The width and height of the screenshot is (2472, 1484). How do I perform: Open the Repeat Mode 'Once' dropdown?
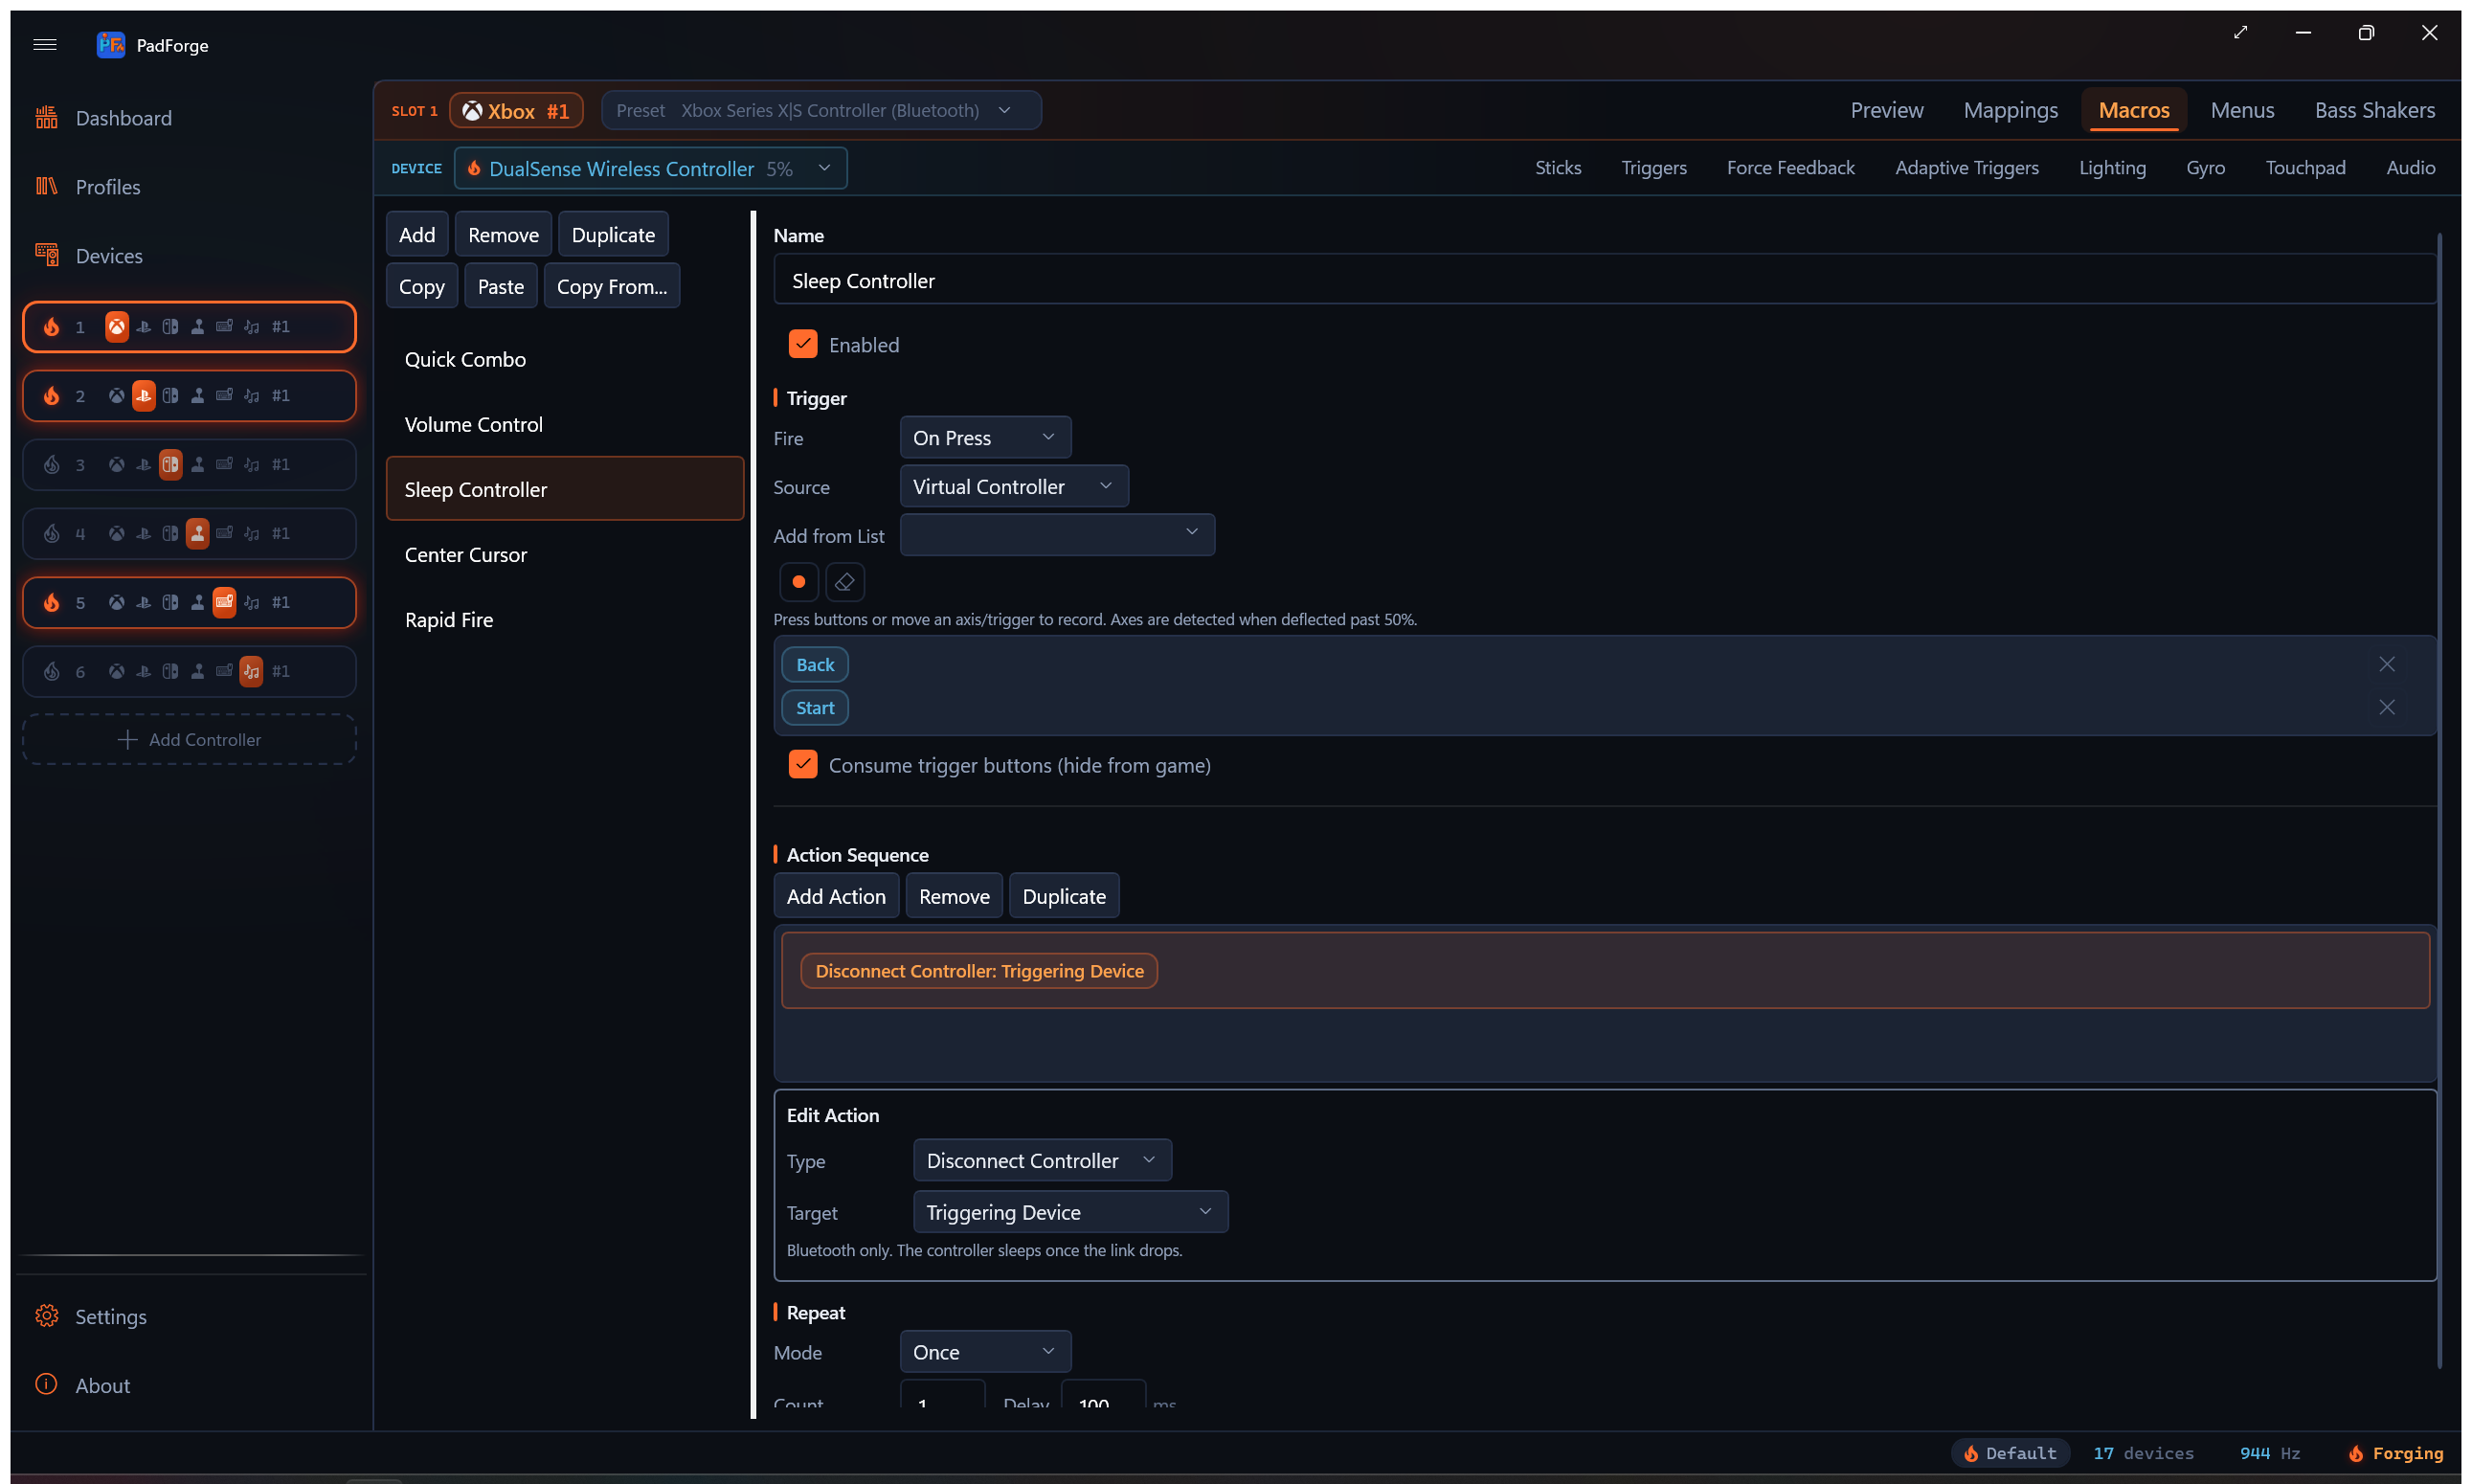click(x=985, y=1352)
